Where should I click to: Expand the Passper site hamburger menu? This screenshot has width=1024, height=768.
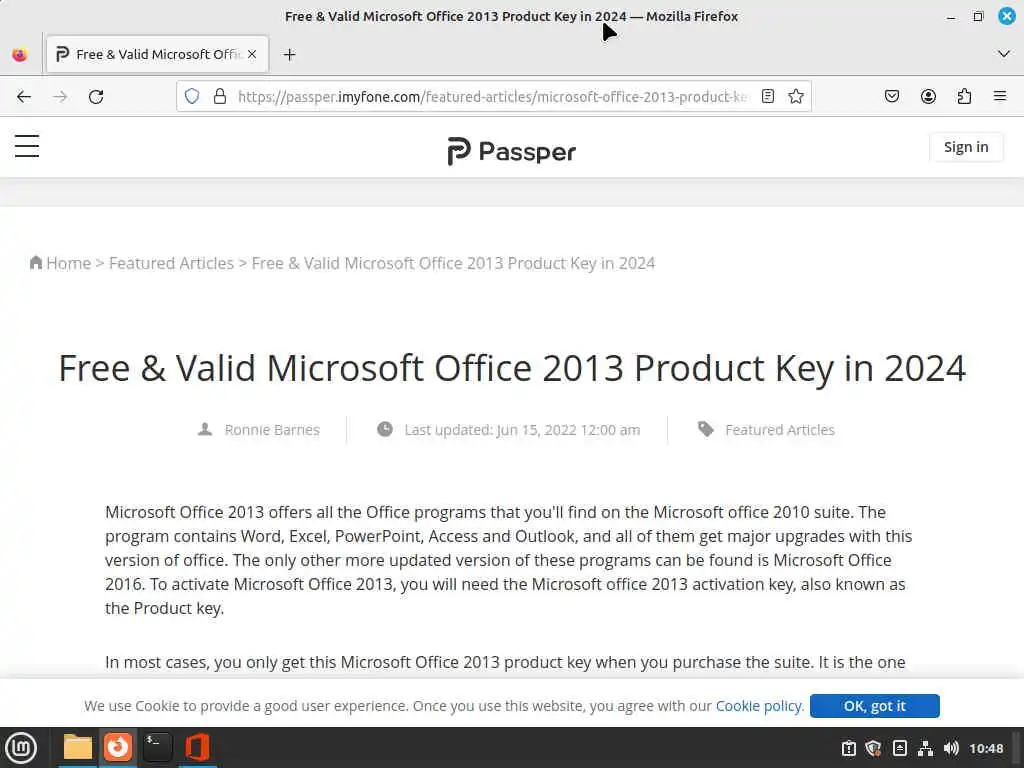click(x=27, y=147)
